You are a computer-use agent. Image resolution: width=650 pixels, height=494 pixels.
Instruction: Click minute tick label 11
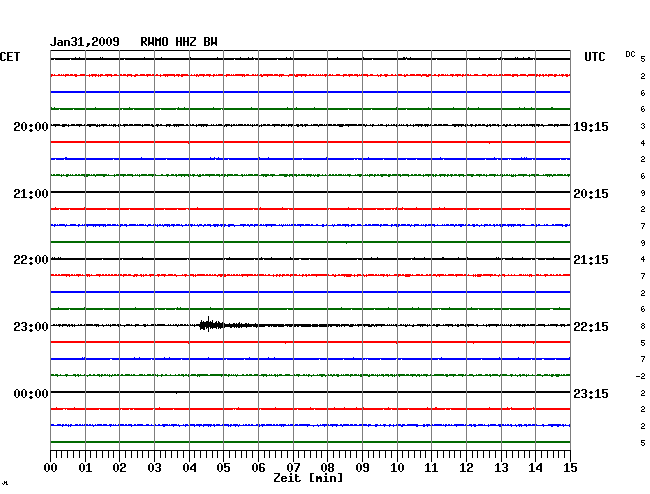431,468
